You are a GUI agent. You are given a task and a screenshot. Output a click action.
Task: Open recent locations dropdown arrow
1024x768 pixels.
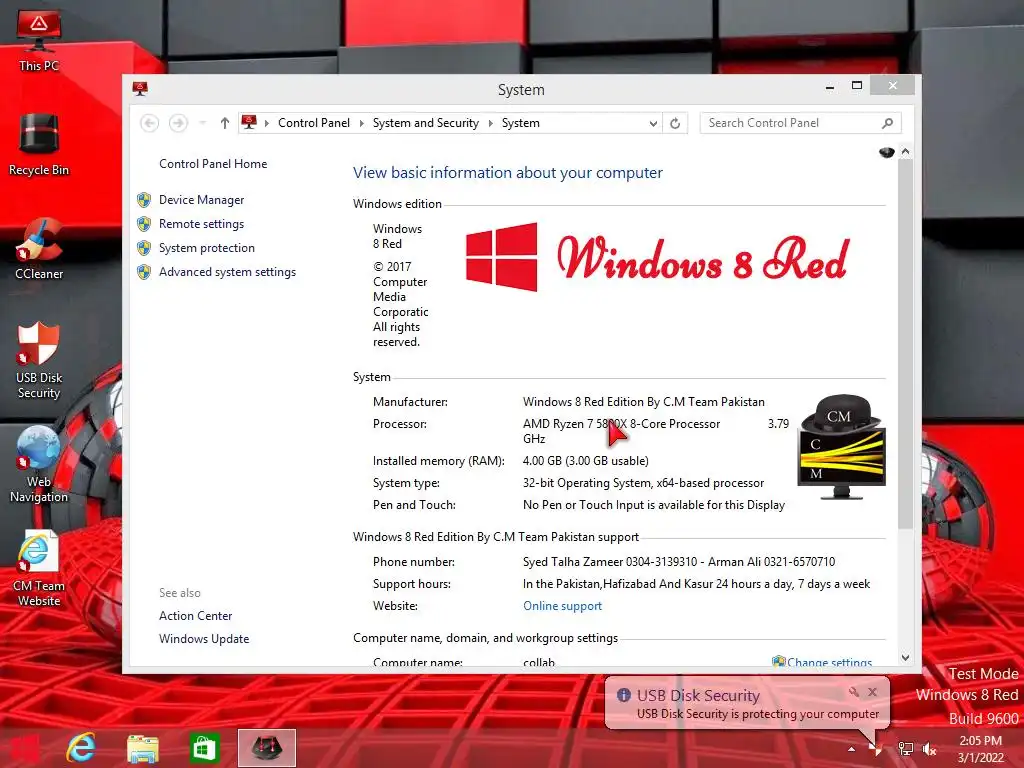[202, 123]
